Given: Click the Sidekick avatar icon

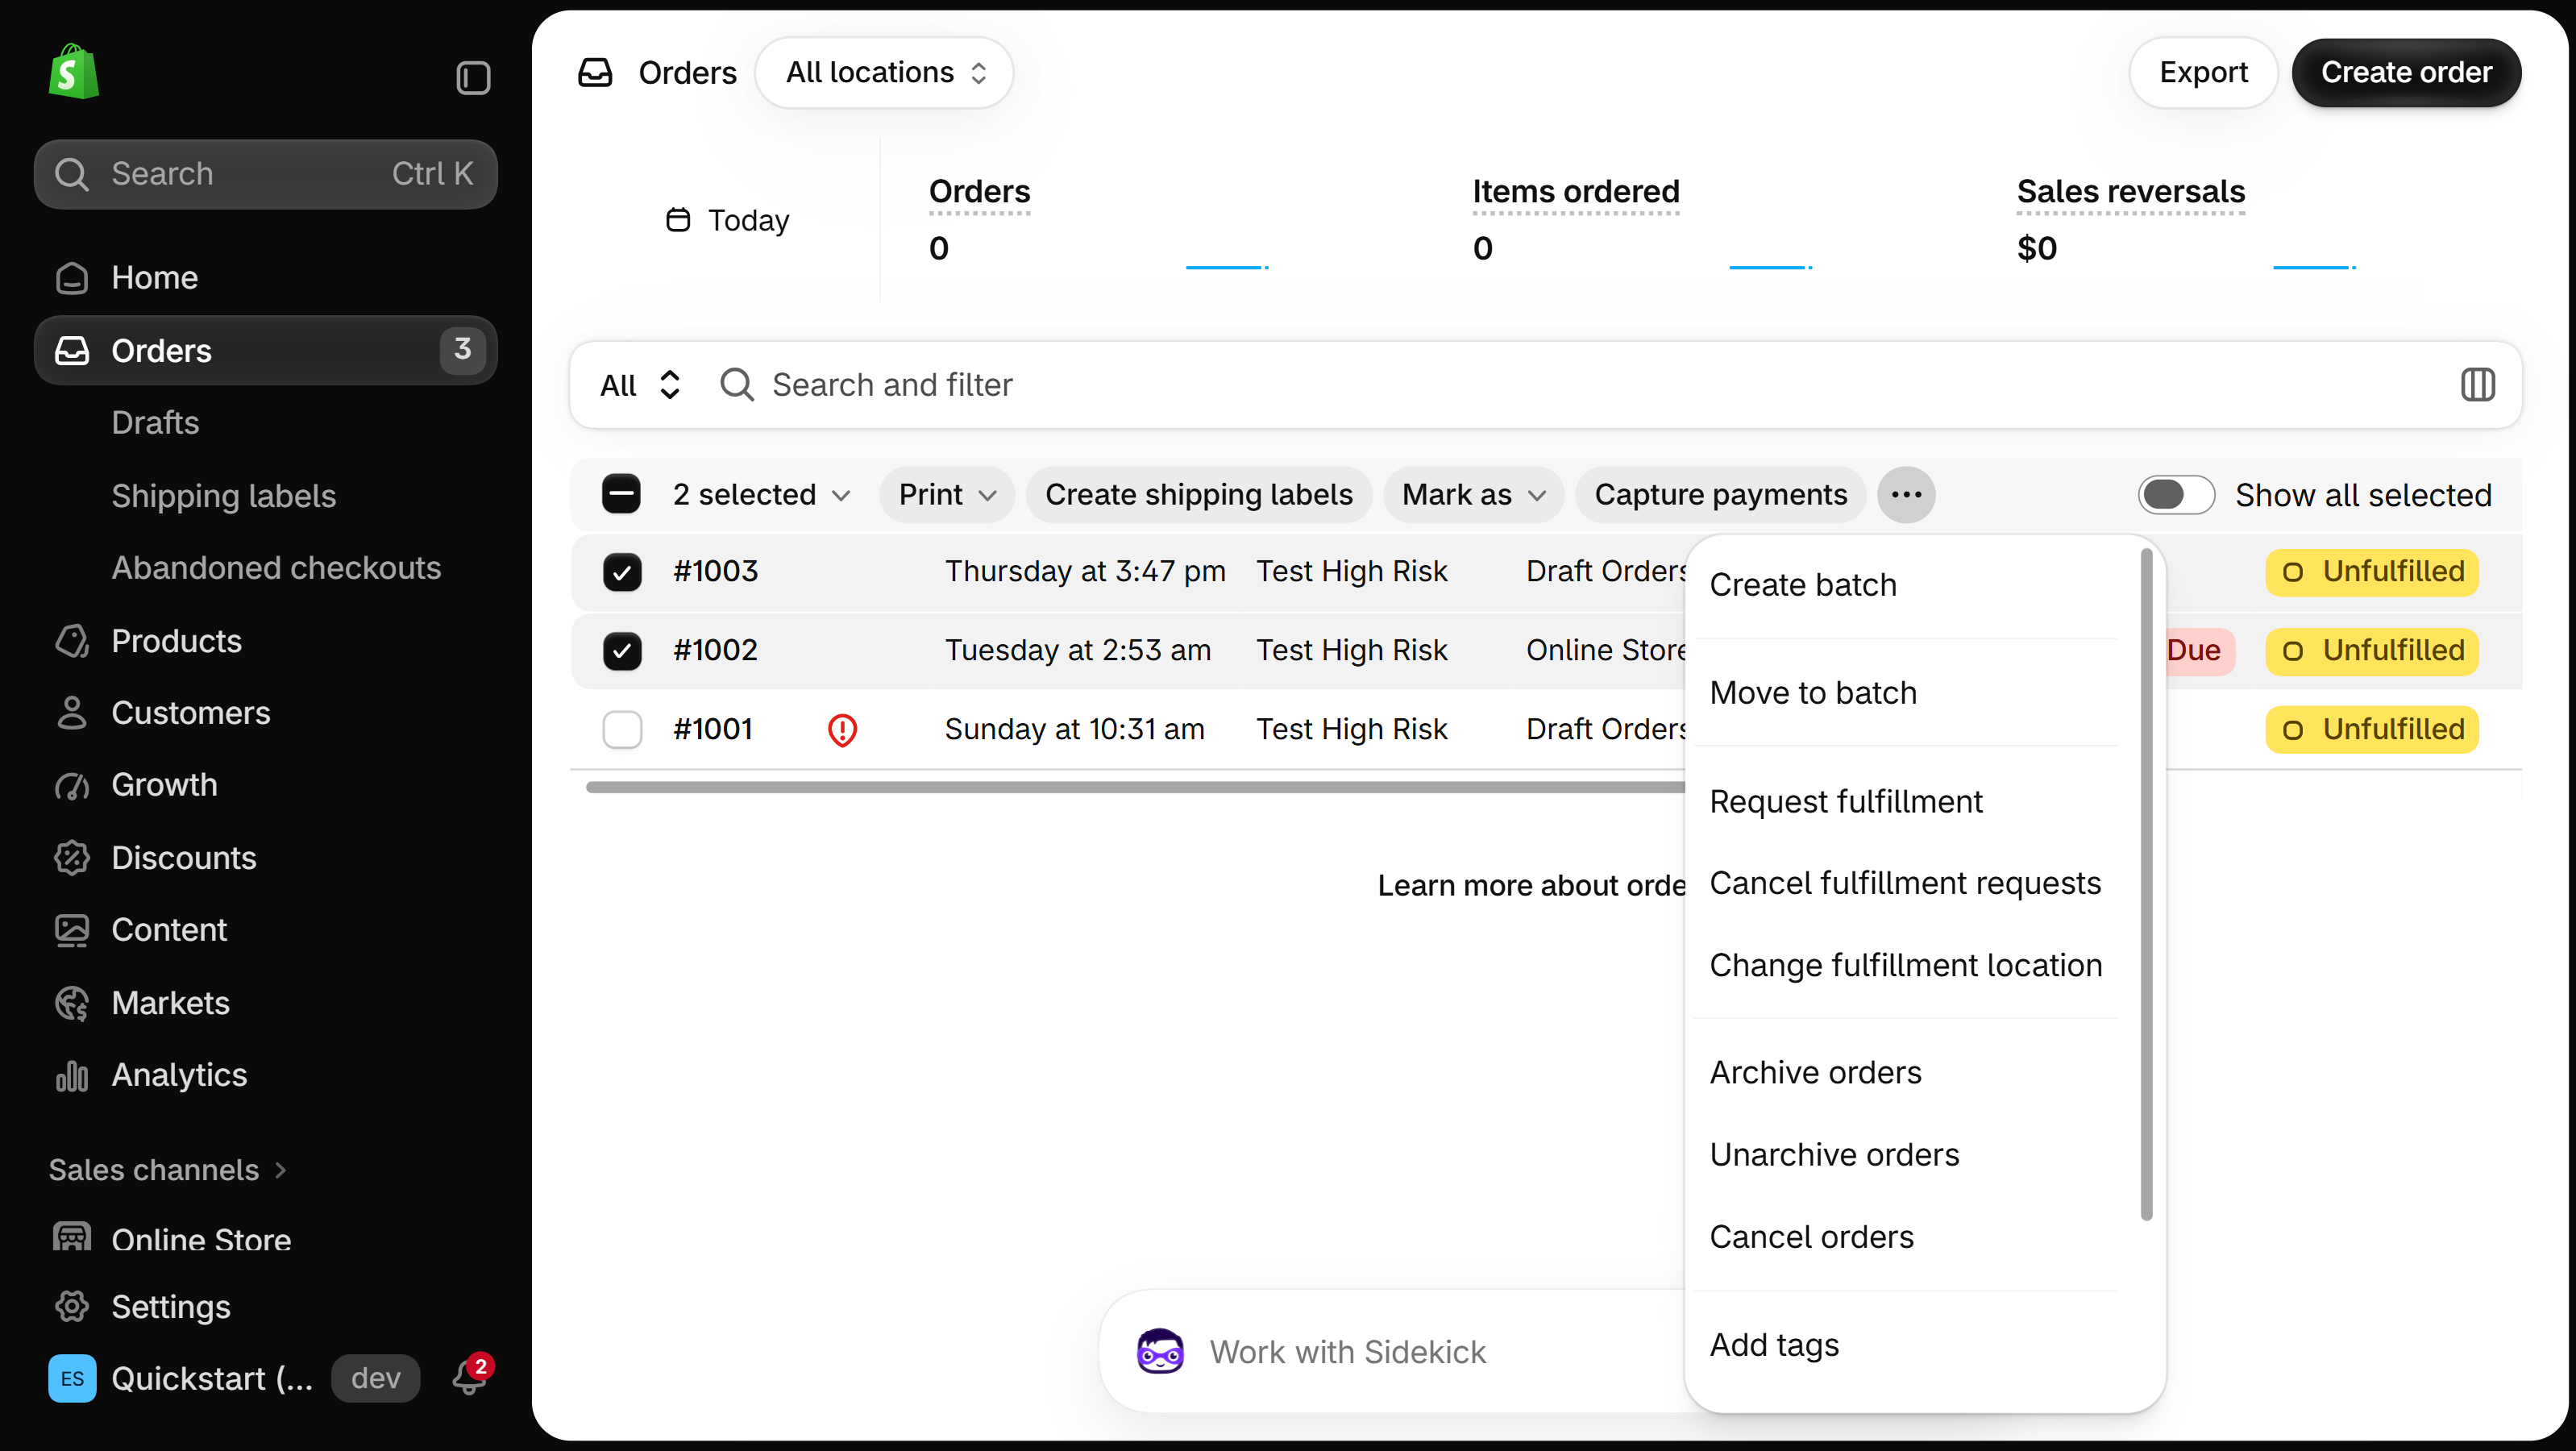Looking at the screenshot, I should (1160, 1351).
